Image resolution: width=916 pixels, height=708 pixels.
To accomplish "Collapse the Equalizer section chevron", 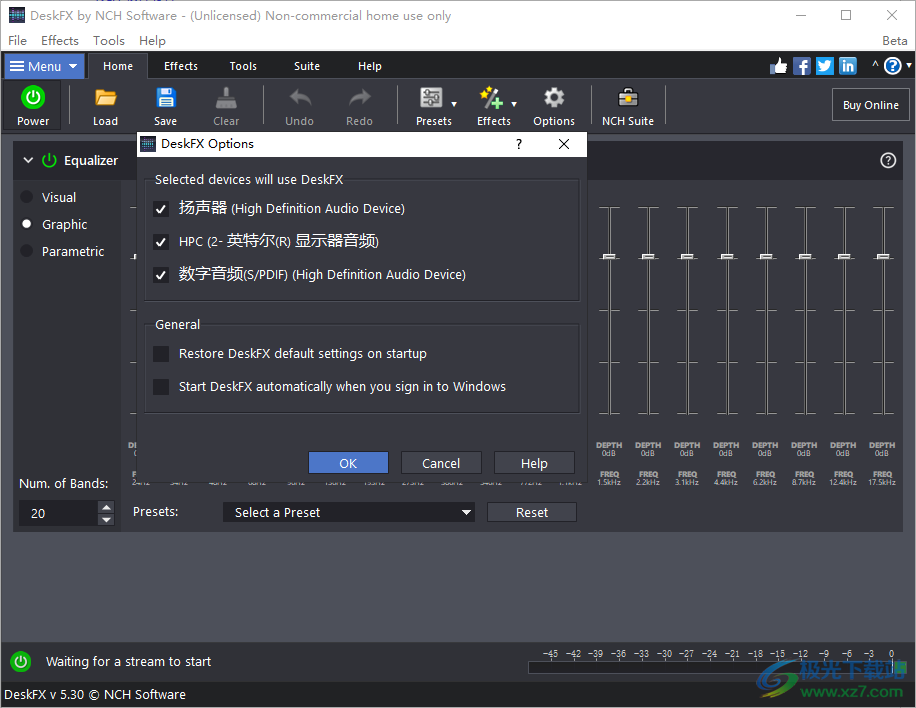I will point(28,160).
